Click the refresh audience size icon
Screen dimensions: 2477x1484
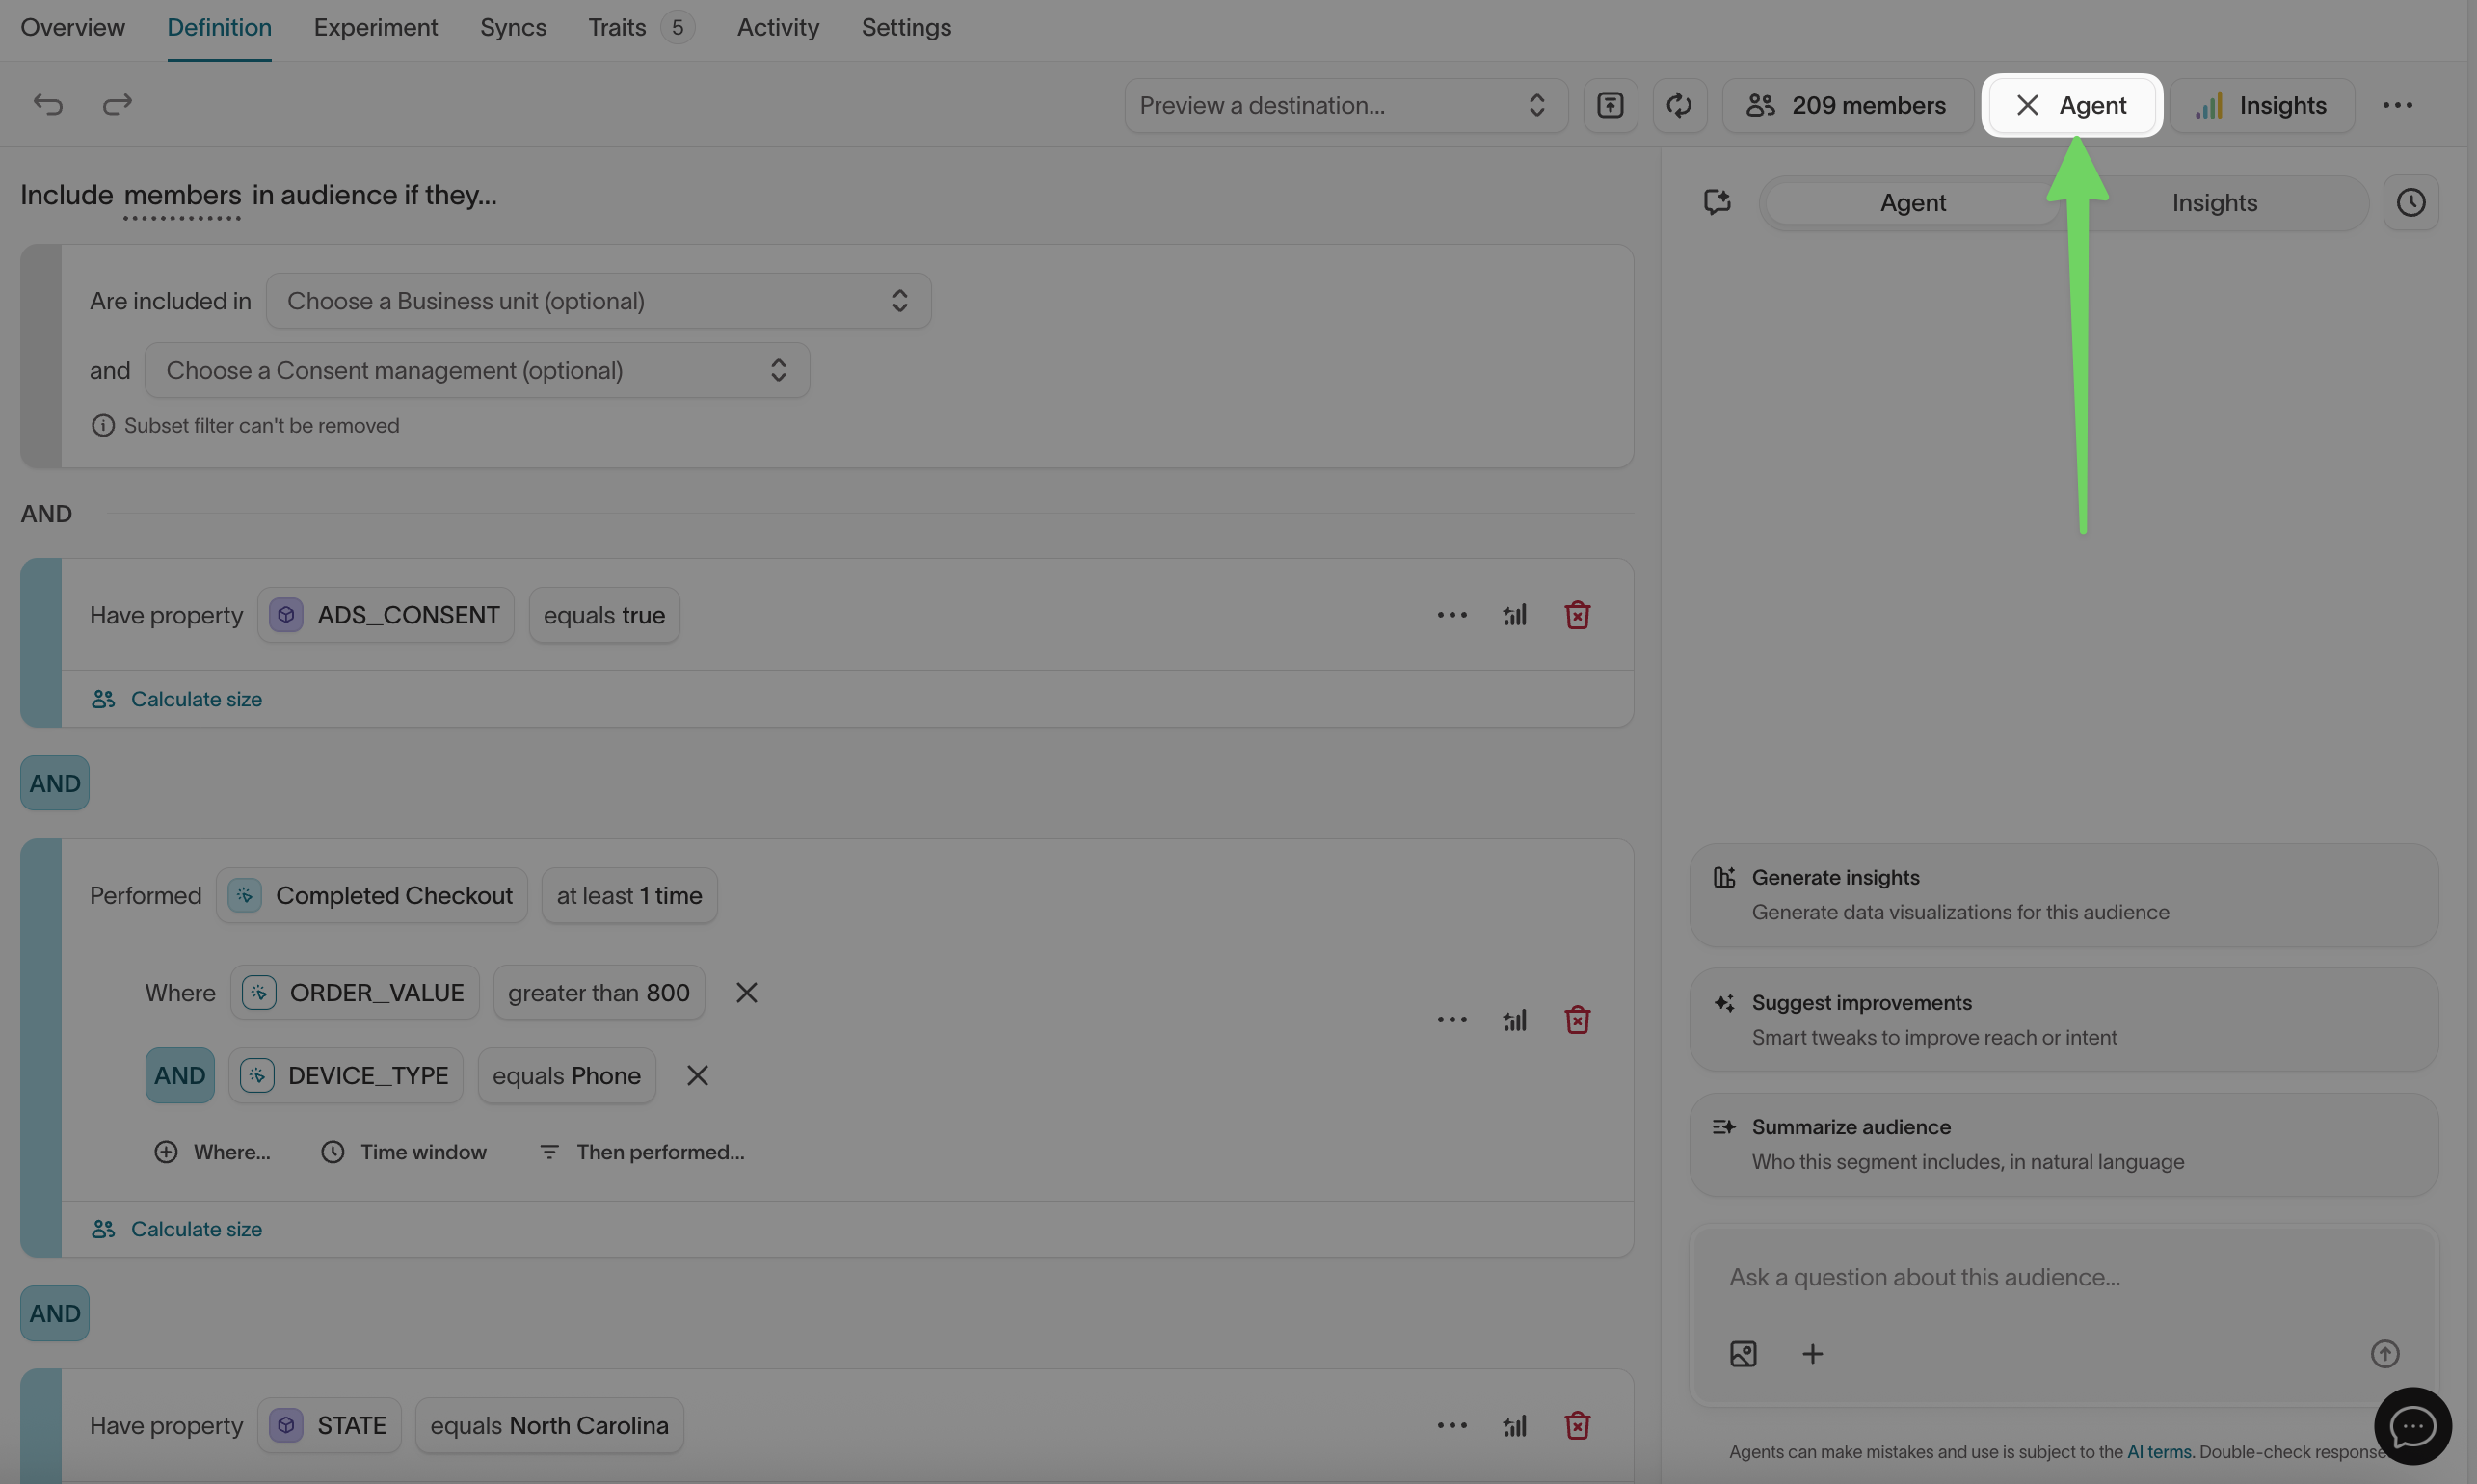1679,105
